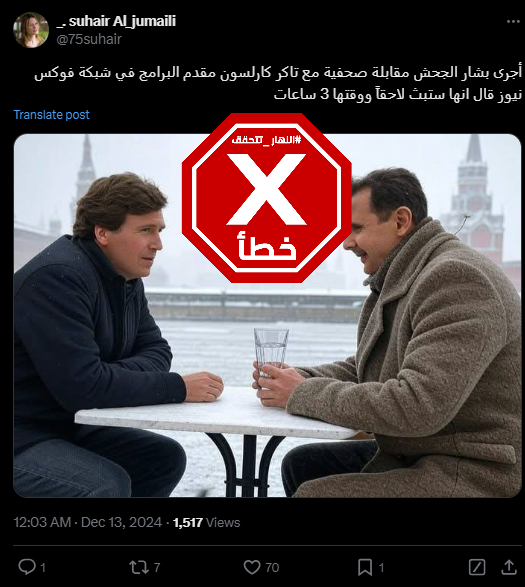Open the three-dot more options menu
The image size is (525, 587).
point(513,22)
